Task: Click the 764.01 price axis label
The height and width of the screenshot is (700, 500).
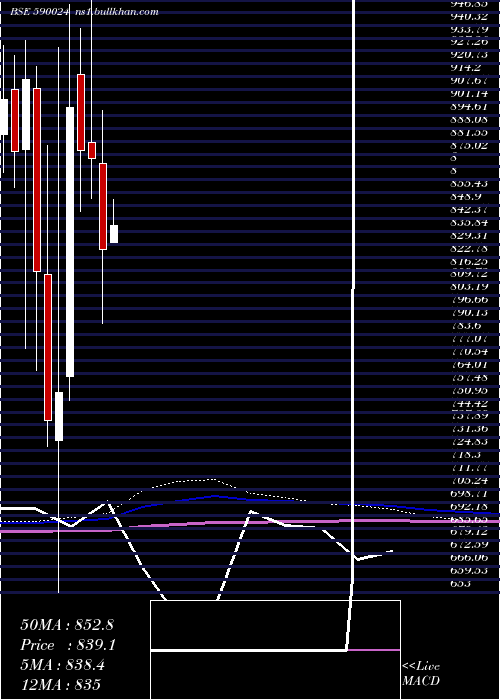Action: (x=469, y=364)
